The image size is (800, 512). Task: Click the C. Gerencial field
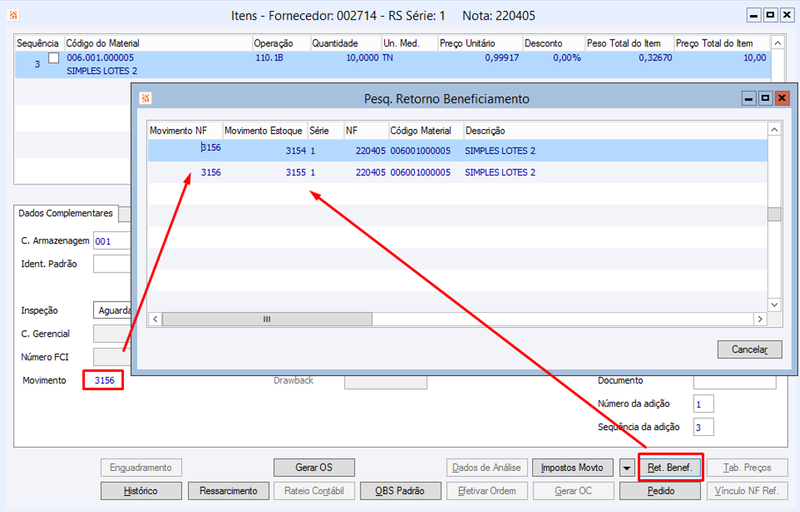coord(112,334)
